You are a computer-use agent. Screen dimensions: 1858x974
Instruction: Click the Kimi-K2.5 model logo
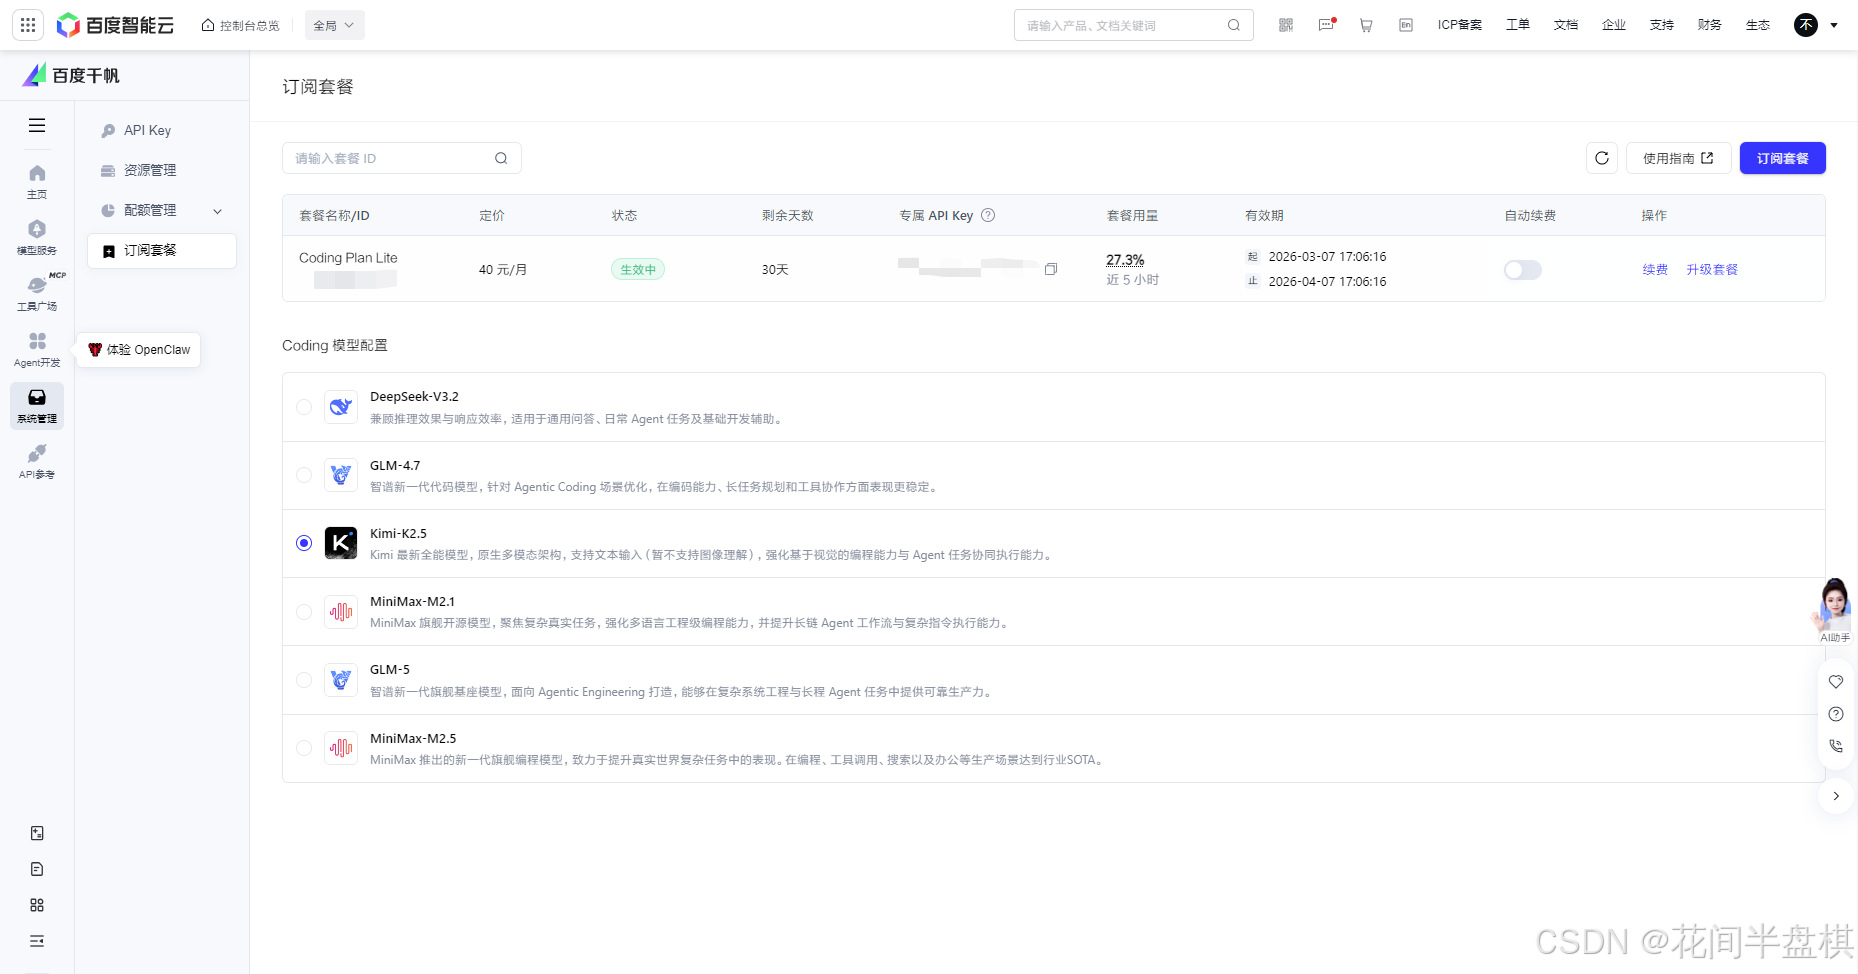click(x=341, y=543)
